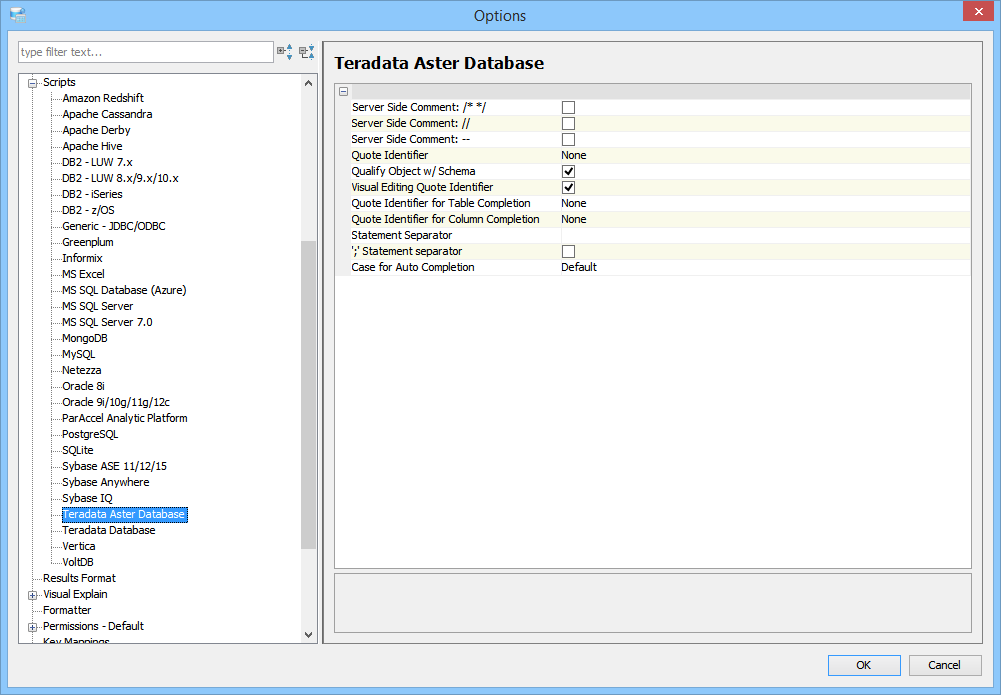
Task: Click the tree vertical scrollbar thumb
Action: point(308,394)
